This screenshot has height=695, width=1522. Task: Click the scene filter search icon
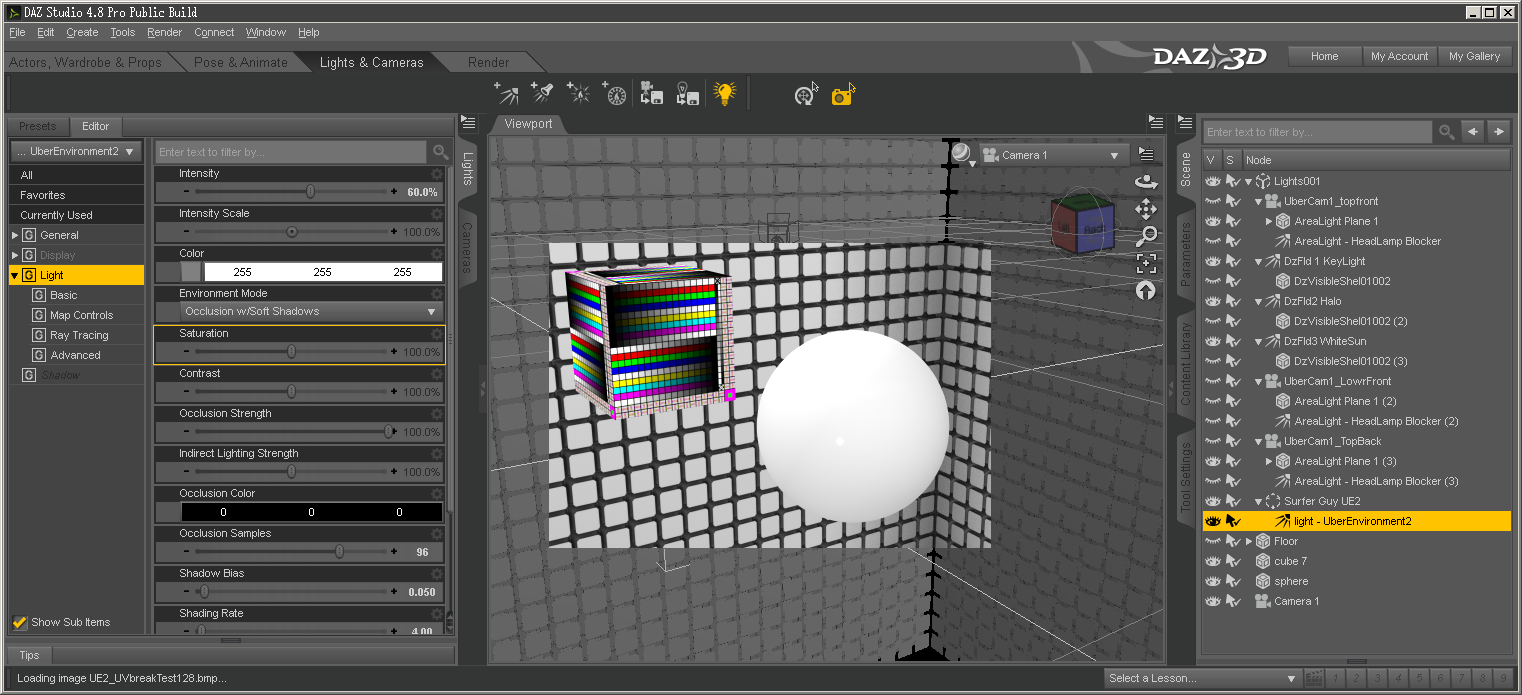point(1446,132)
